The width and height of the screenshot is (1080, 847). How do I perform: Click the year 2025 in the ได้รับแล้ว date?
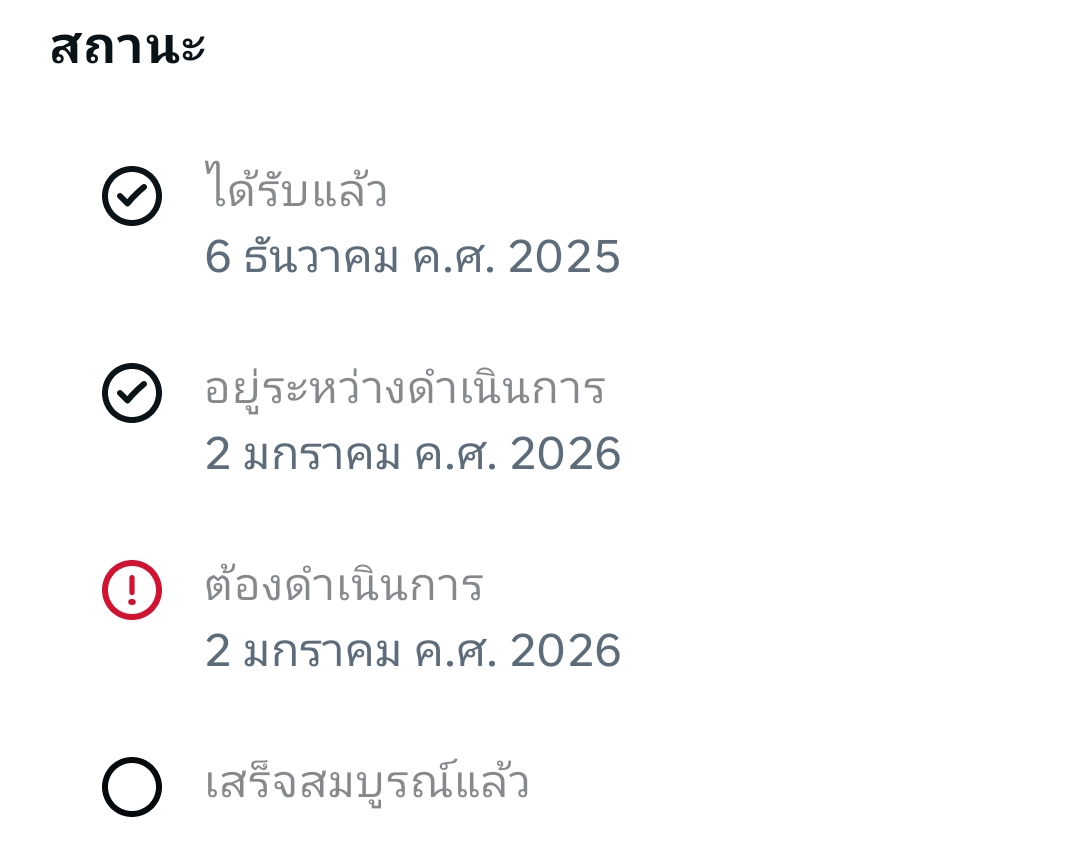click(x=564, y=257)
